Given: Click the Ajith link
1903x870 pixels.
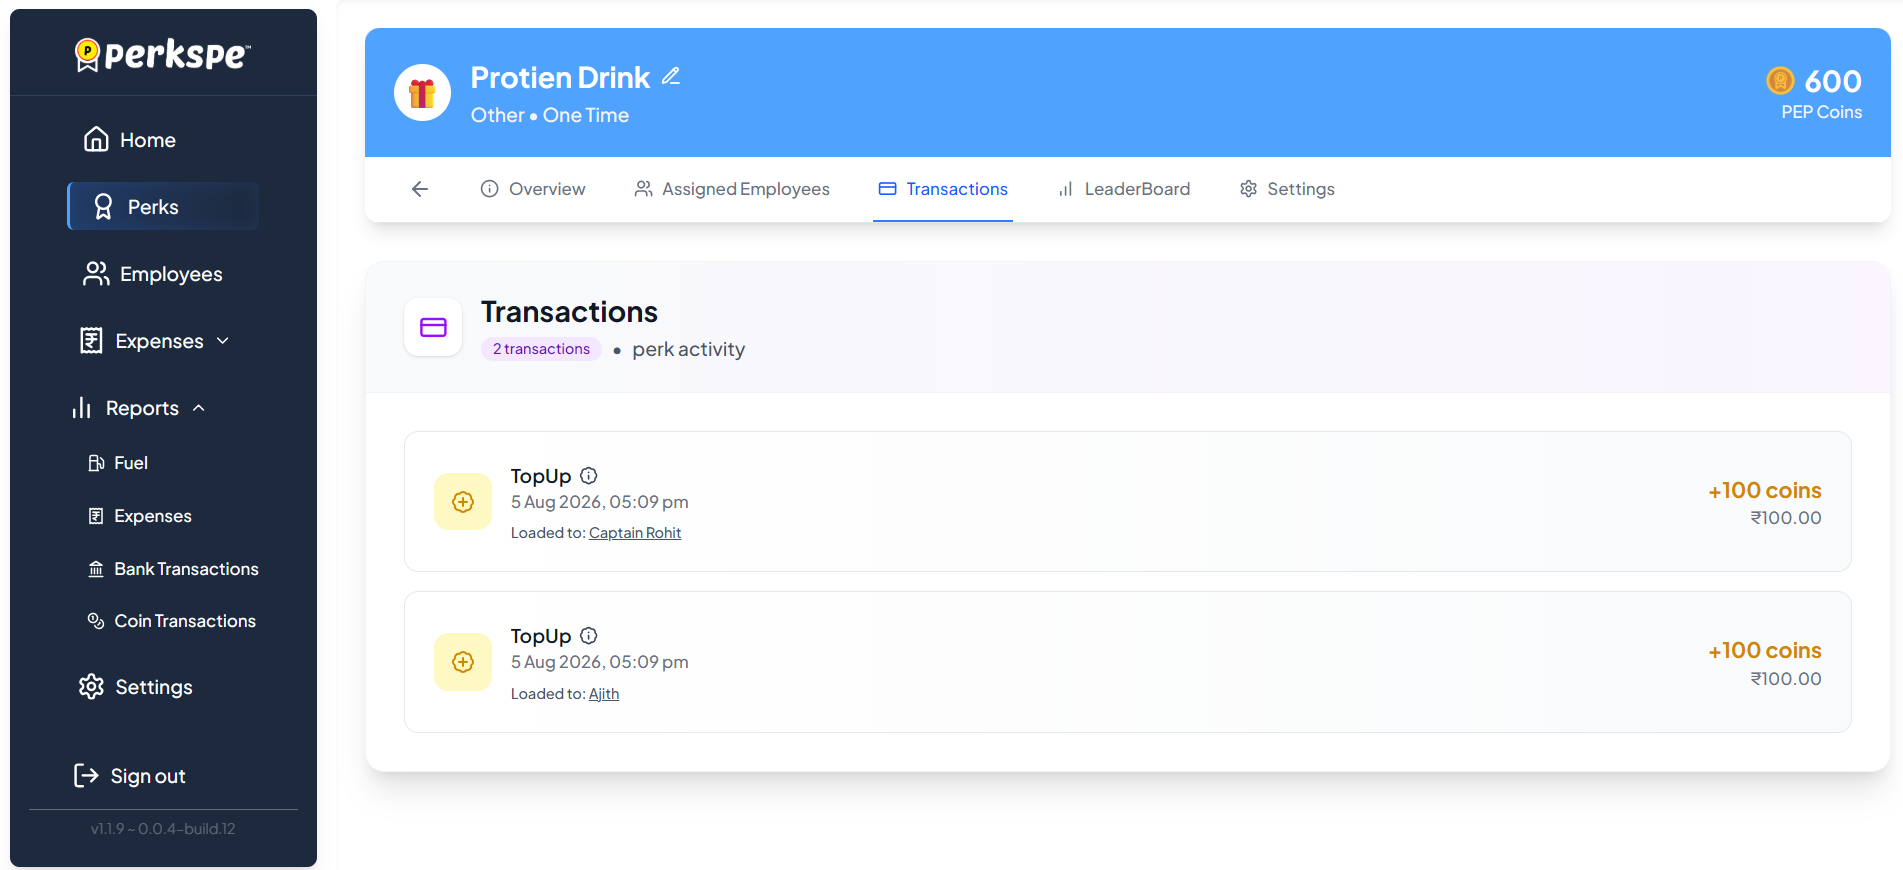Looking at the screenshot, I should point(604,694).
